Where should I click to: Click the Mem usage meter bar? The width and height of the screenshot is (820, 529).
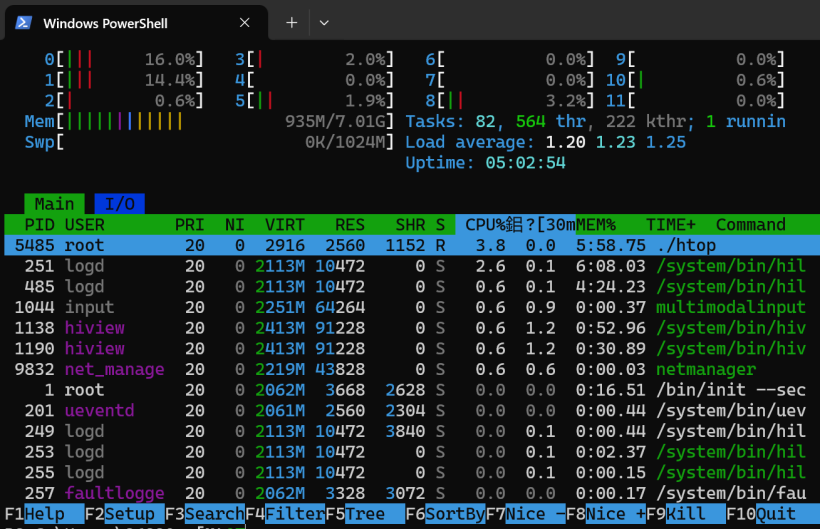click(209, 121)
